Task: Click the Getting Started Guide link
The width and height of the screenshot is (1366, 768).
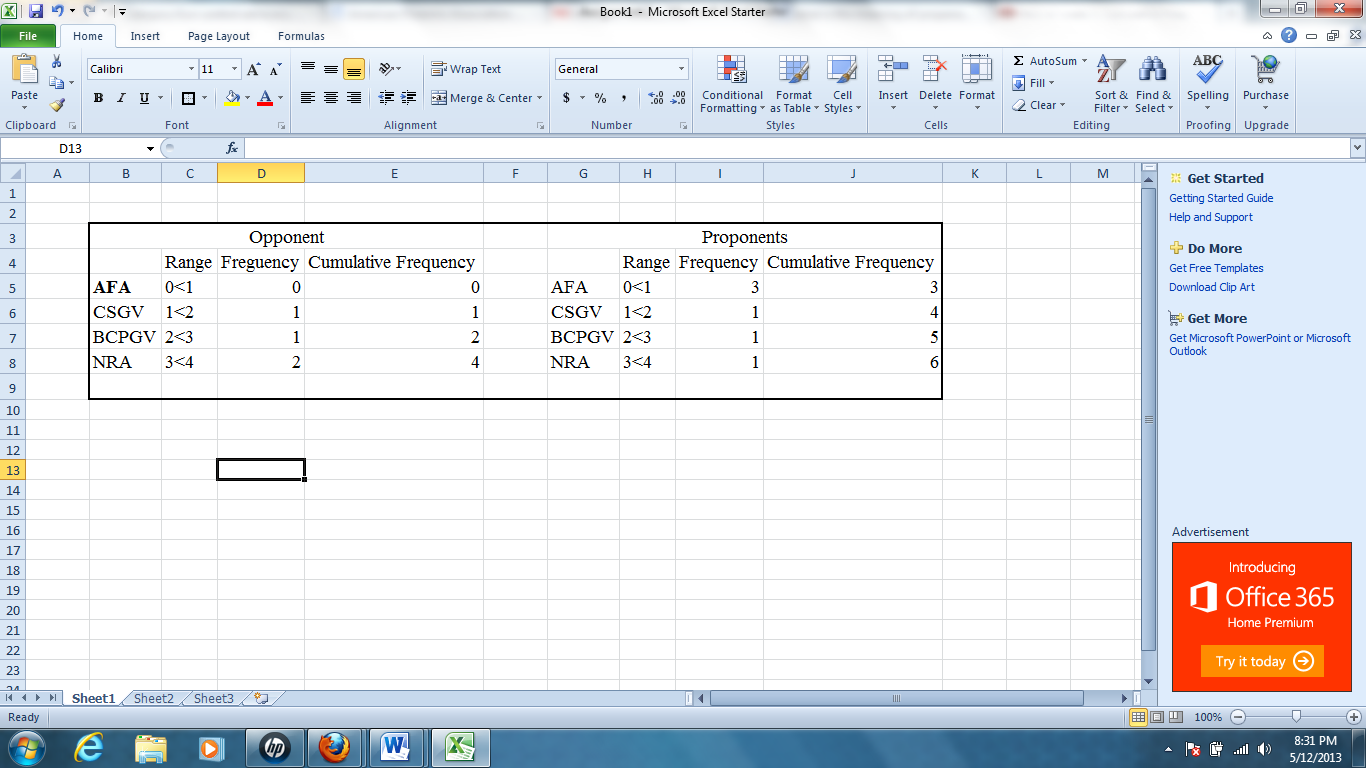Action: (x=1222, y=199)
